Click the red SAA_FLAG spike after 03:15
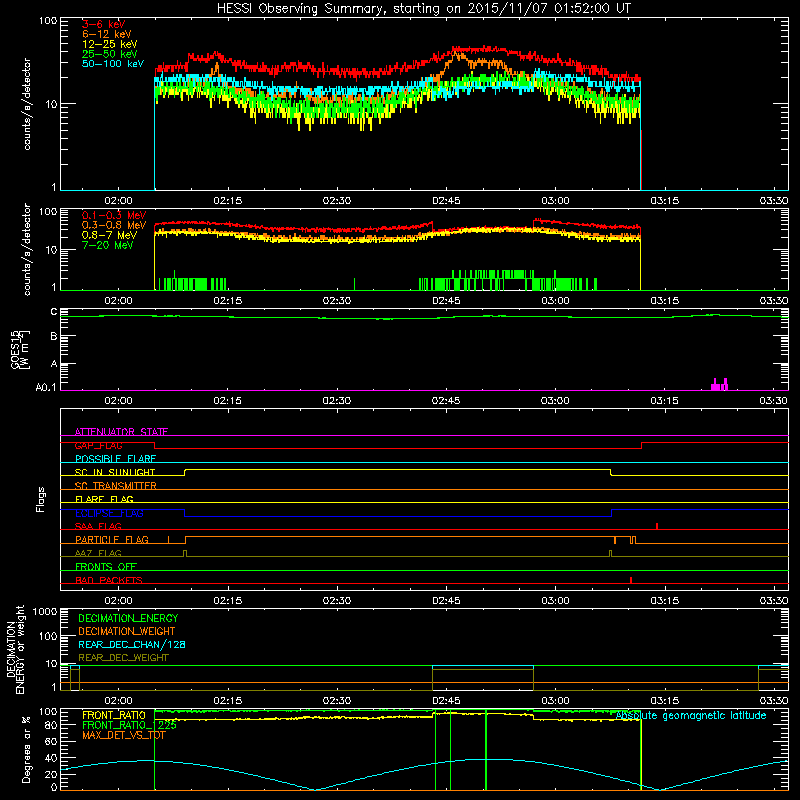The width and height of the screenshot is (800, 800). [x=657, y=526]
